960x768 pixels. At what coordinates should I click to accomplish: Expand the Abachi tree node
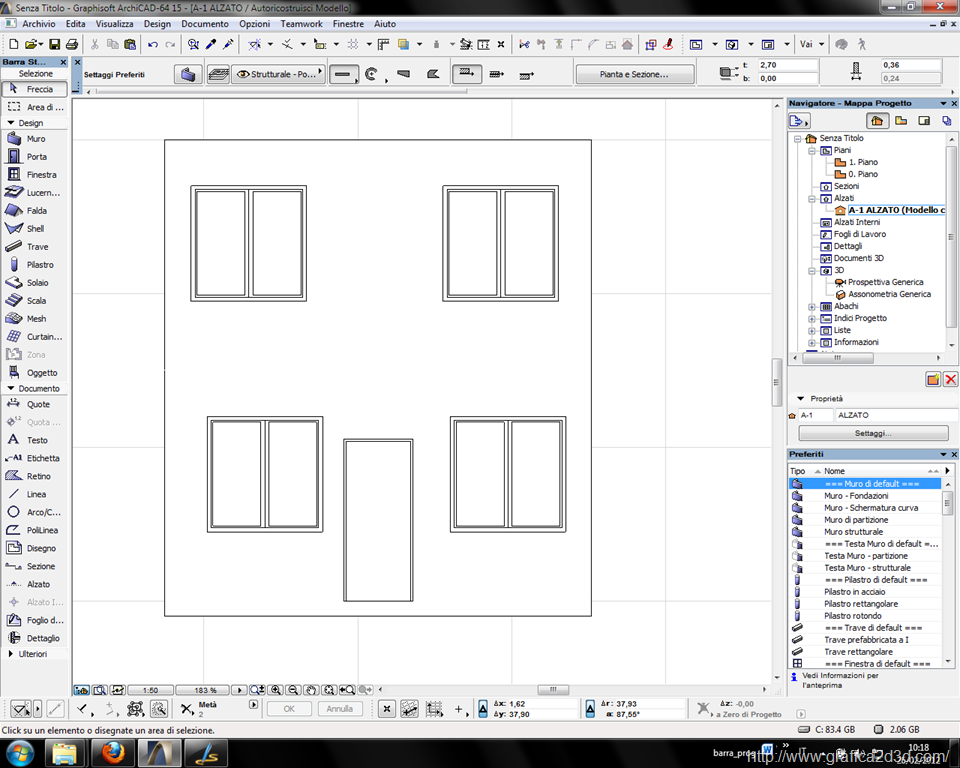point(812,307)
